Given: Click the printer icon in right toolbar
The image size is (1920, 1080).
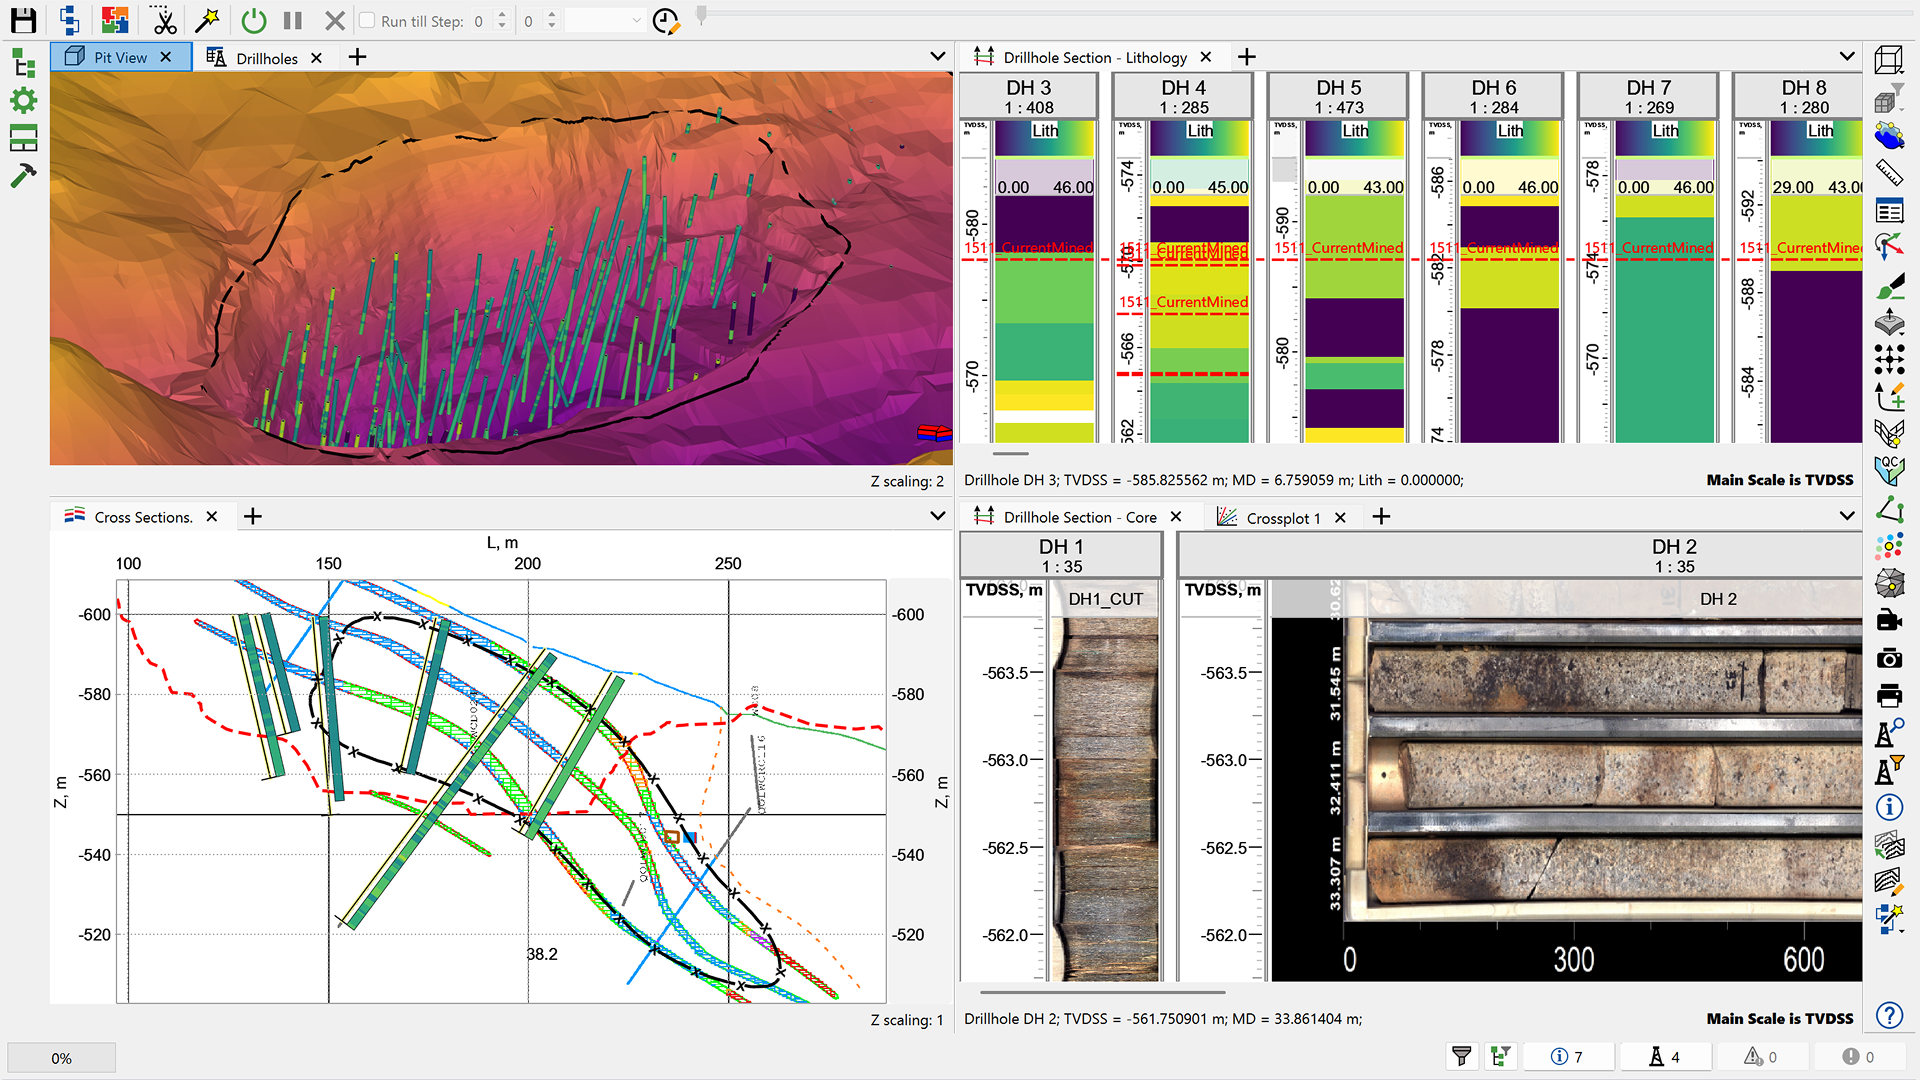Looking at the screenshot, I should point(1888,696).
